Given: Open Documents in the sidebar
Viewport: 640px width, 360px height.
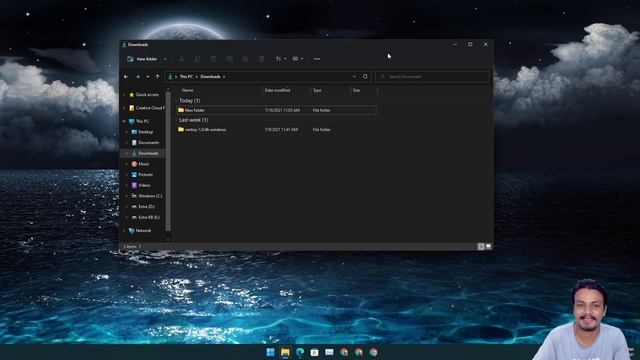Looking at the screenshot, I should [x=145, y=142].
